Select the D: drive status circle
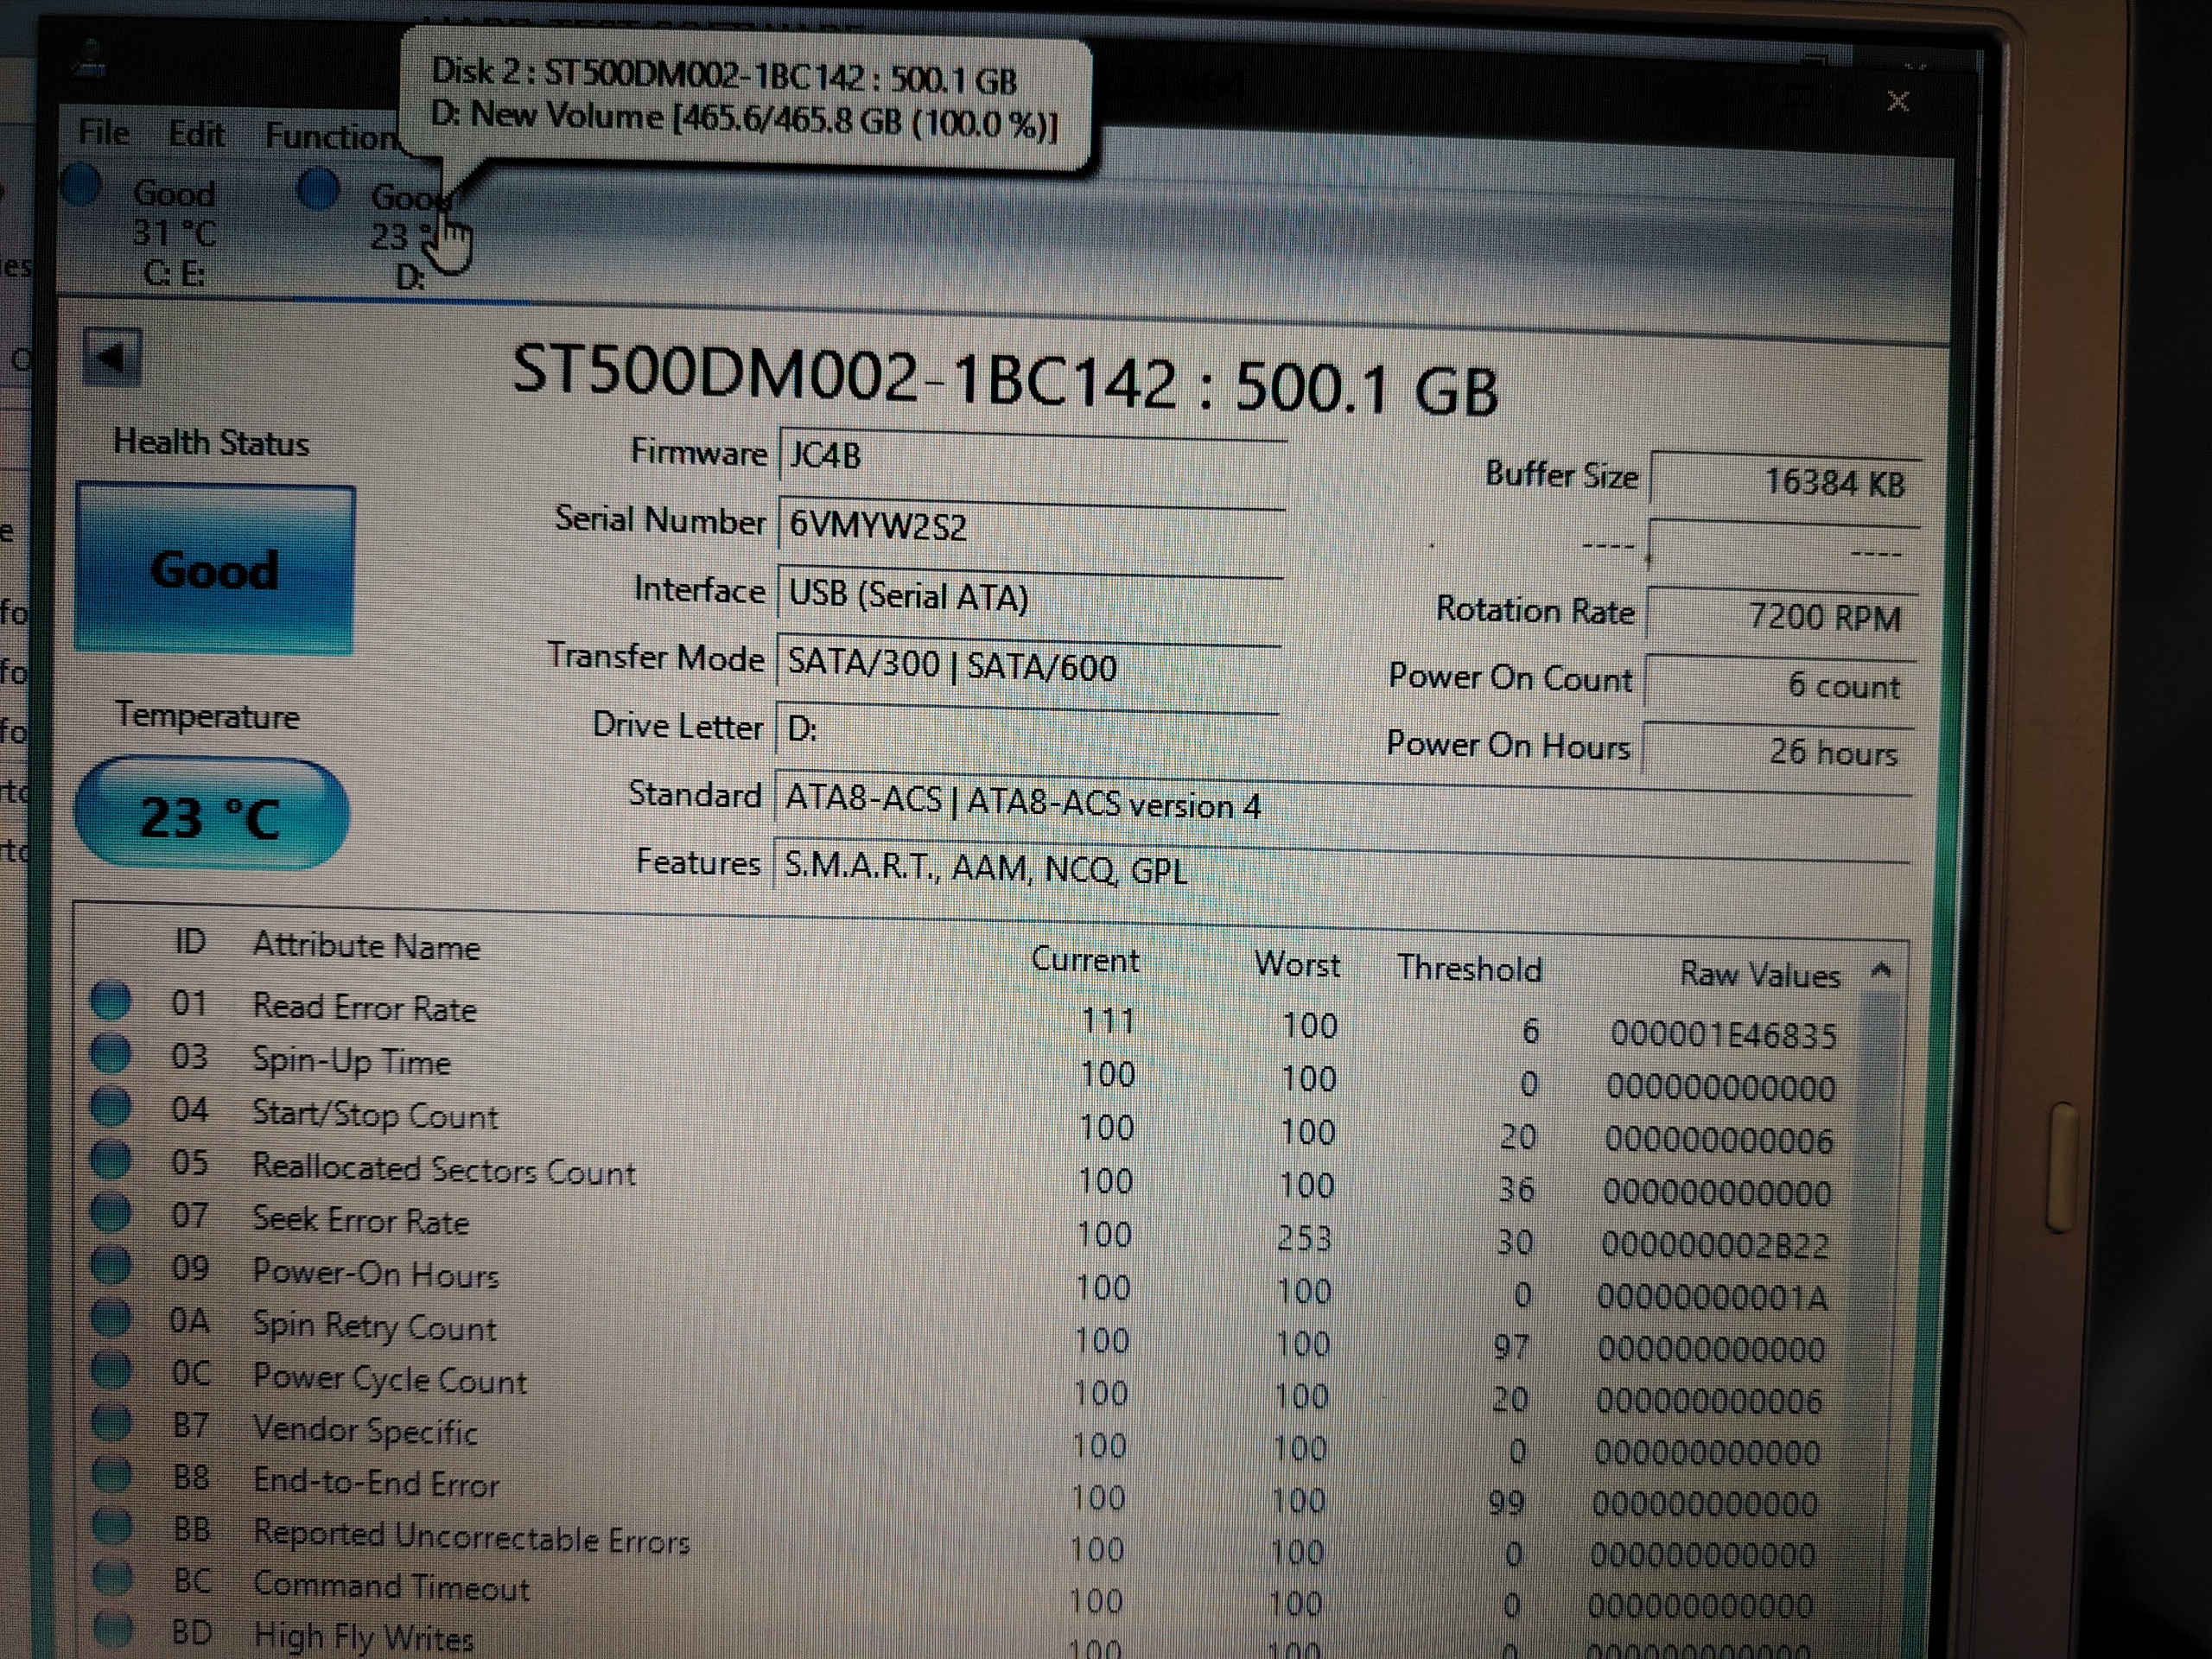This screenshot has height=1659, width=2212. [318, 188]
